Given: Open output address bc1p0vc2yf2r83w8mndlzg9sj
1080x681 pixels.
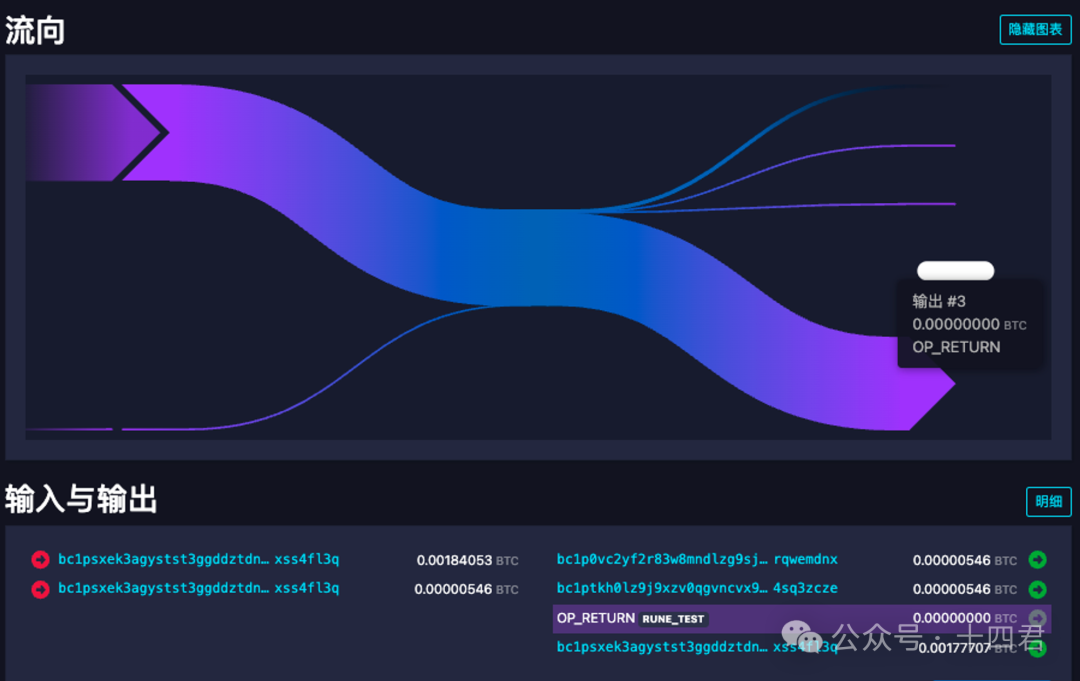Looking at the screenshot, I should (696, 560).
